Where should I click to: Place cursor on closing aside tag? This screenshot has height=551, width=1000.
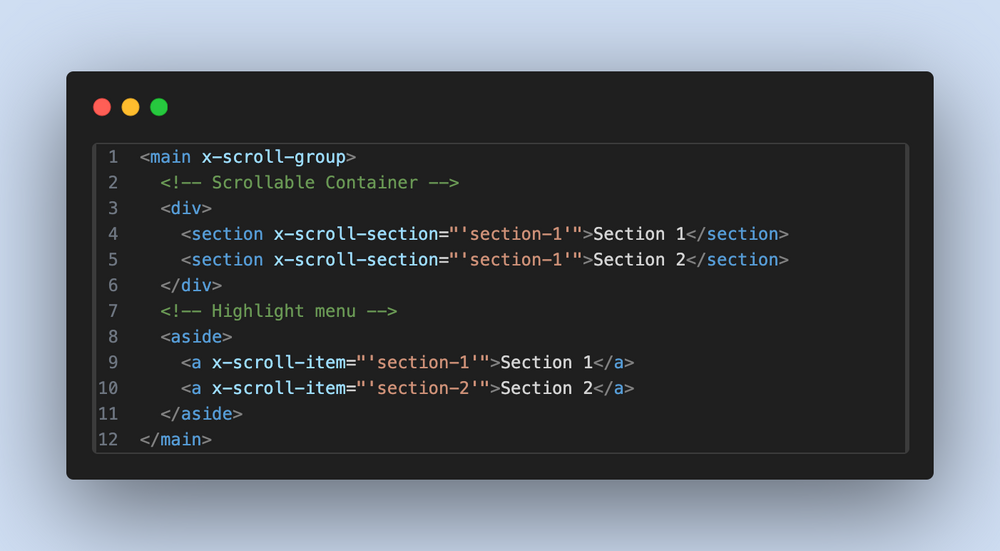[201, 413]
